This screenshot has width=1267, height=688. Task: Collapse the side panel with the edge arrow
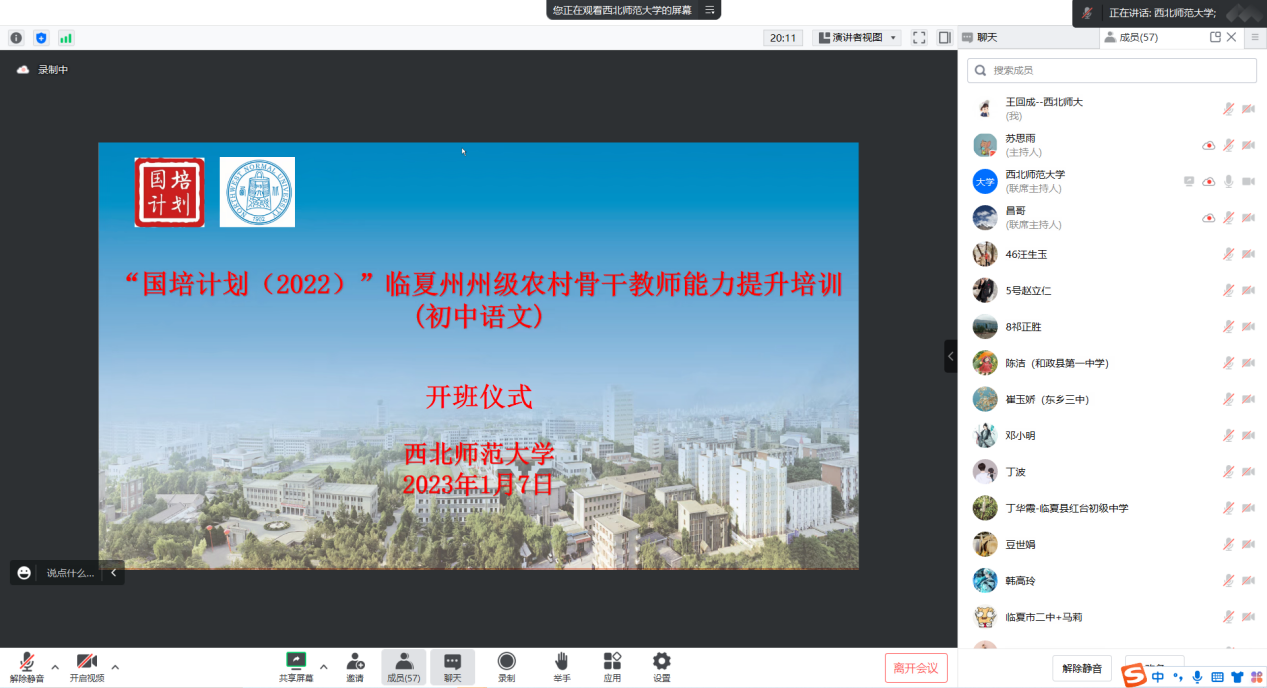950,356
